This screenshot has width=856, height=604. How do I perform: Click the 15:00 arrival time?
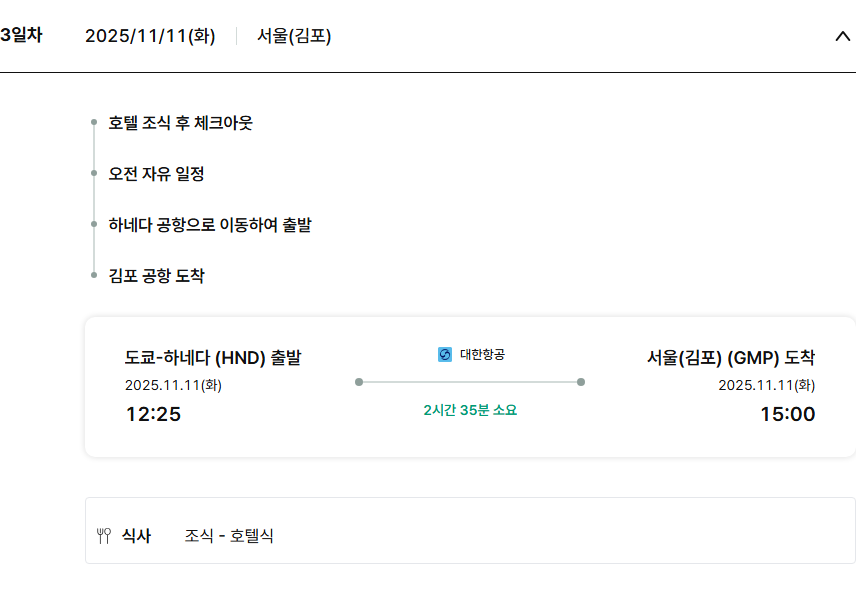[787, 414]
